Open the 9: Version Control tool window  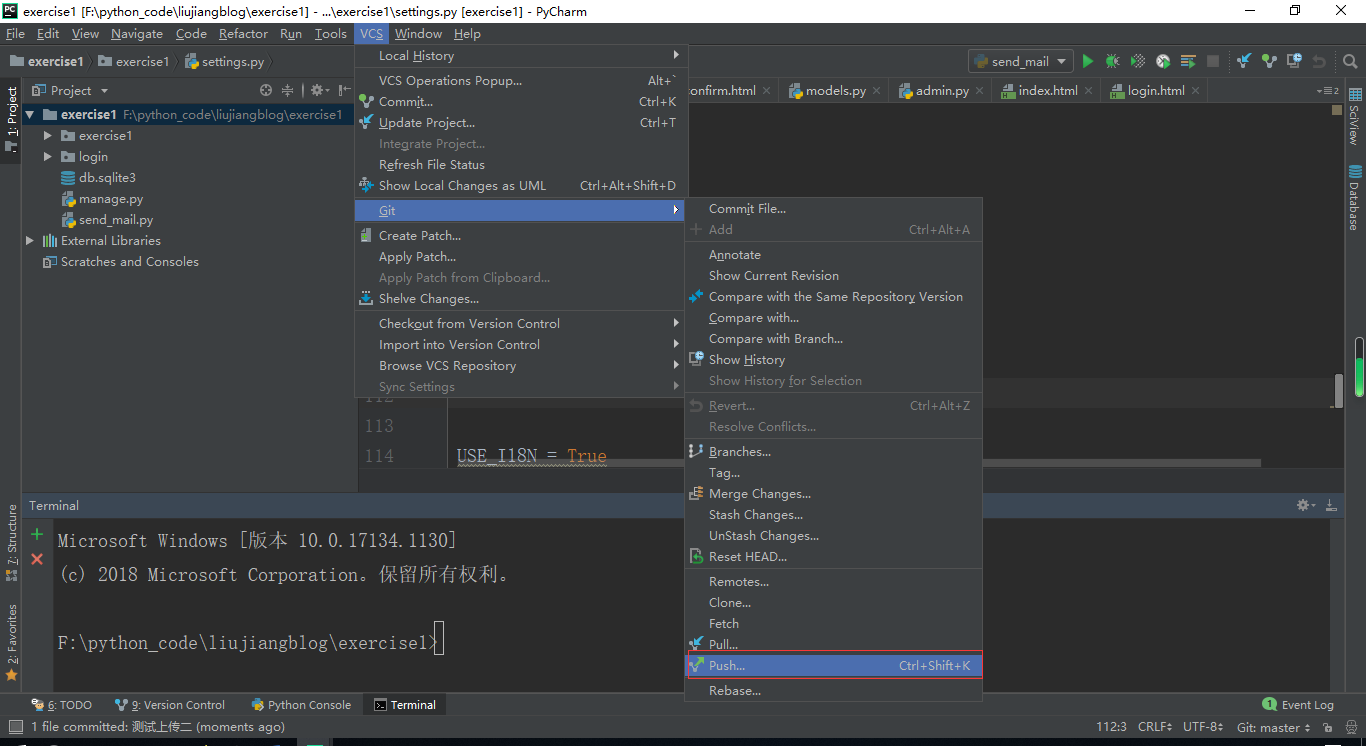point(170,705)
